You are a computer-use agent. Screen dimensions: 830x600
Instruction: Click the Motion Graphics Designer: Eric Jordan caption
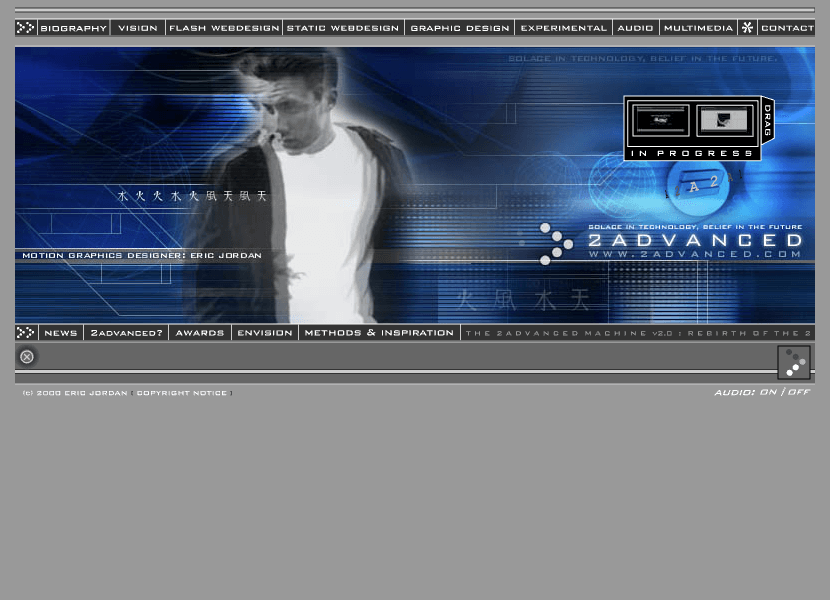142,255
